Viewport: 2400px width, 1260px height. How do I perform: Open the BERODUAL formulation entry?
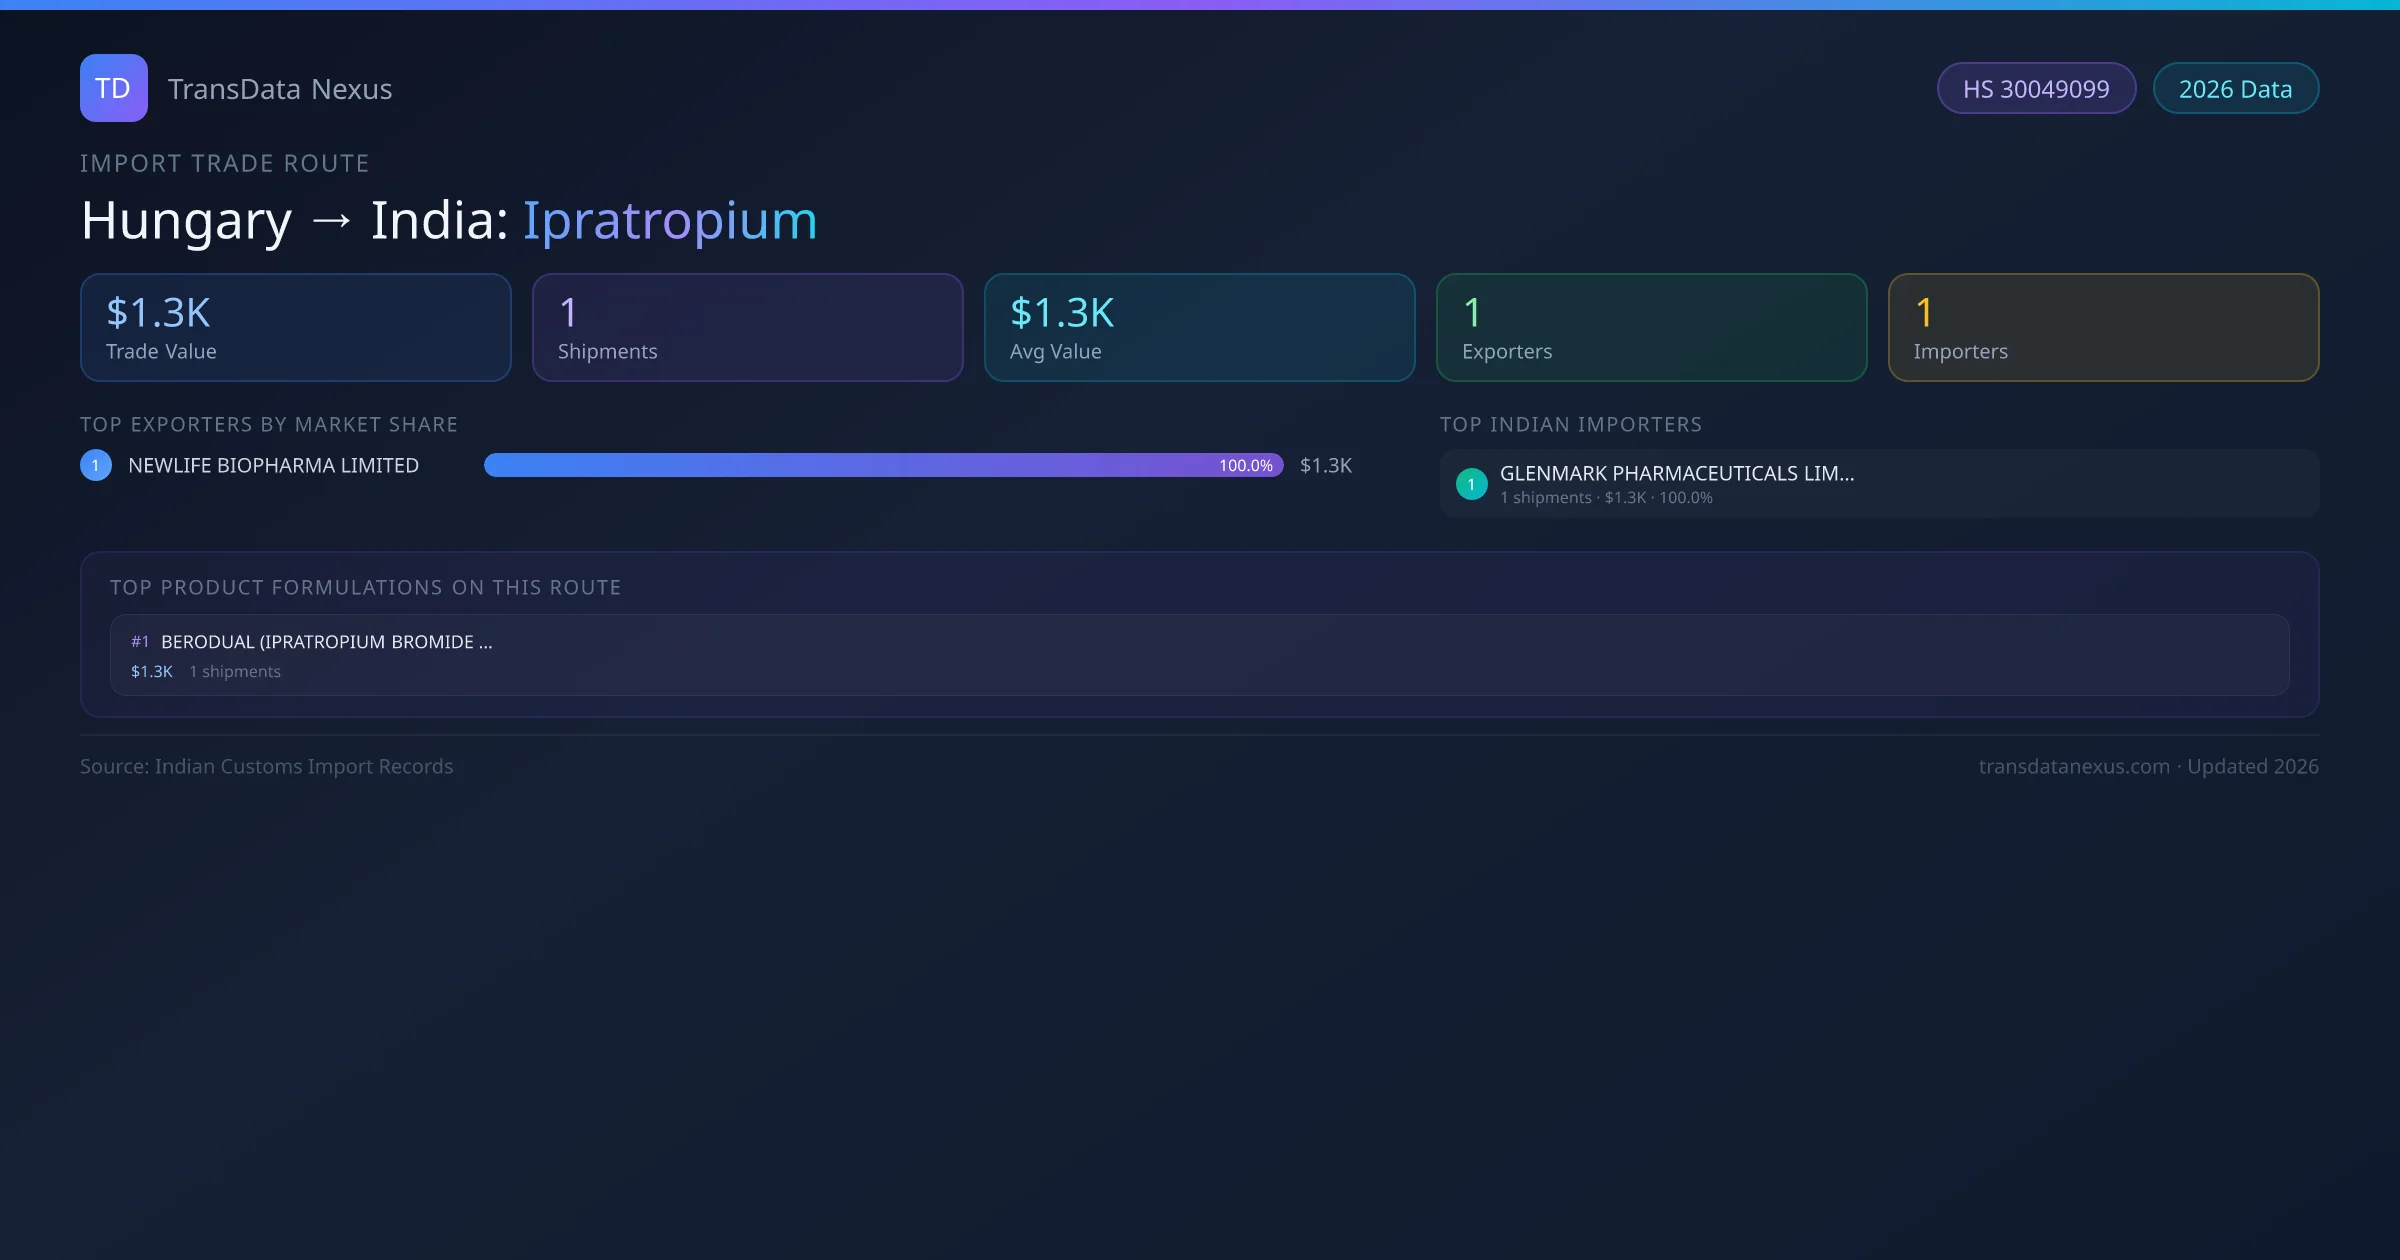pyautogui.click(x=1199, y=655)
